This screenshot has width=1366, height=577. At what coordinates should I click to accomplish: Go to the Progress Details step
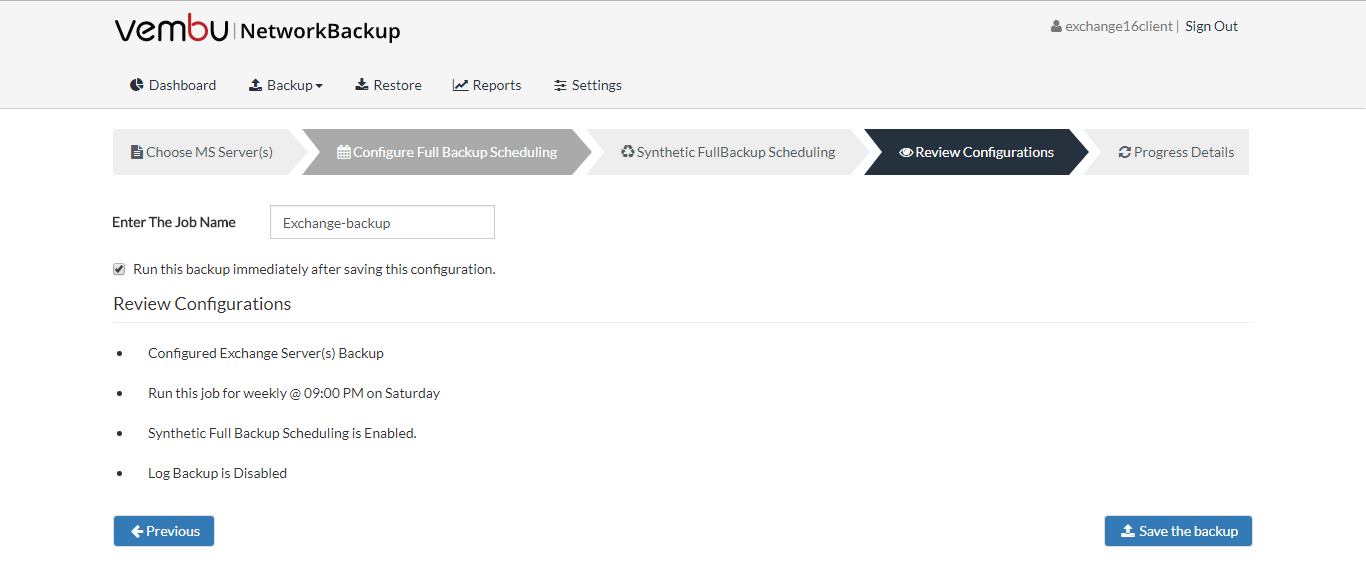[x=1167, y=152]
